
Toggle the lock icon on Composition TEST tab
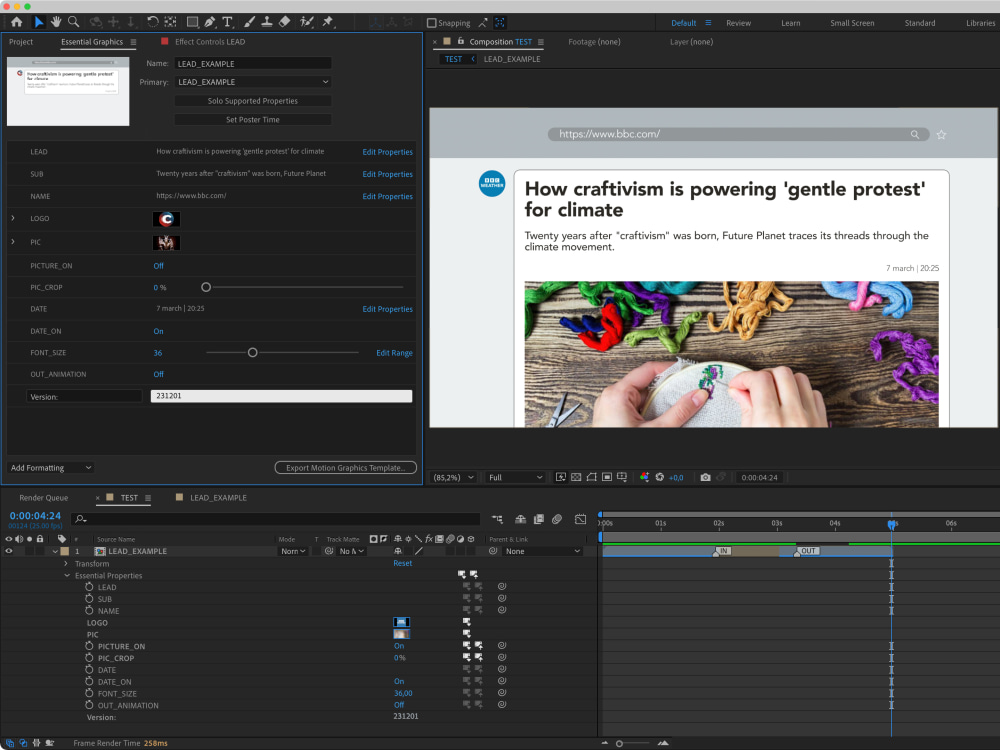(460, 41)
